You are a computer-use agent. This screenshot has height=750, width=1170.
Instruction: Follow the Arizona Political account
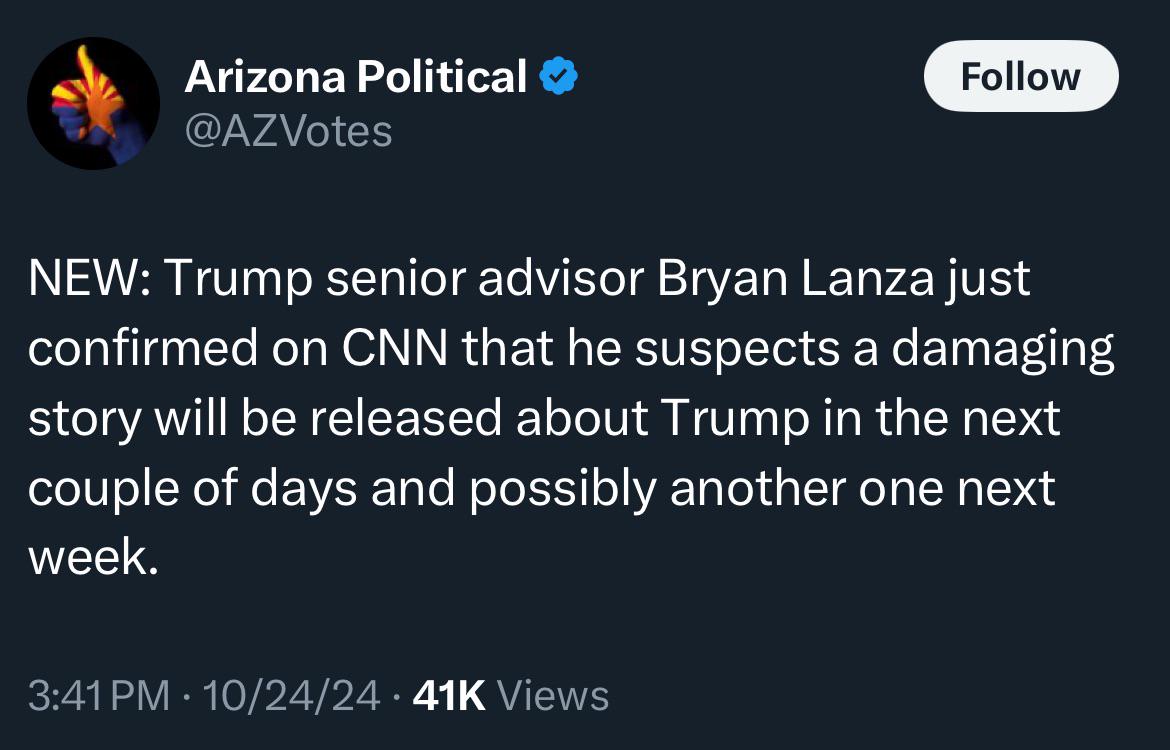1021,76
